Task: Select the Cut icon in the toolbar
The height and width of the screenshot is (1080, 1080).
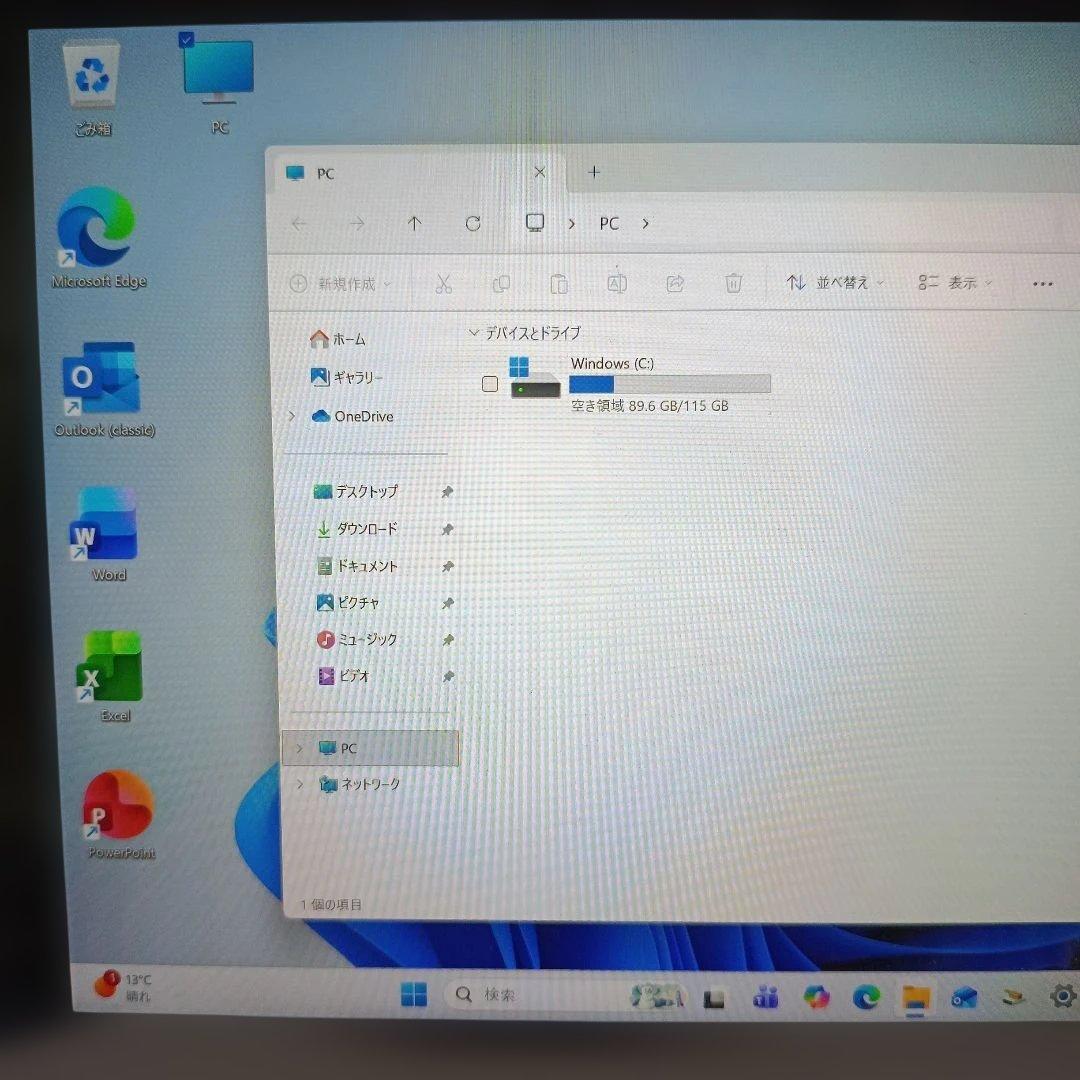Action: pos(443,283)
